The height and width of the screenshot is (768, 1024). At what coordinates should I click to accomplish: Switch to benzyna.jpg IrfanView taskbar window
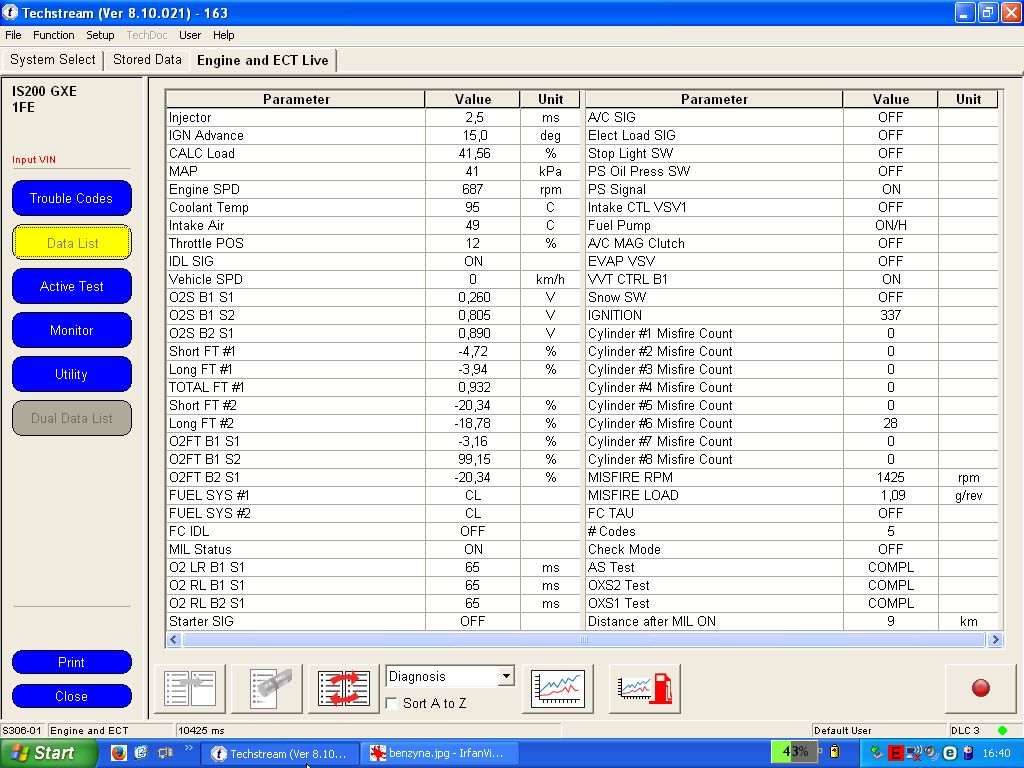pos(440,753)
